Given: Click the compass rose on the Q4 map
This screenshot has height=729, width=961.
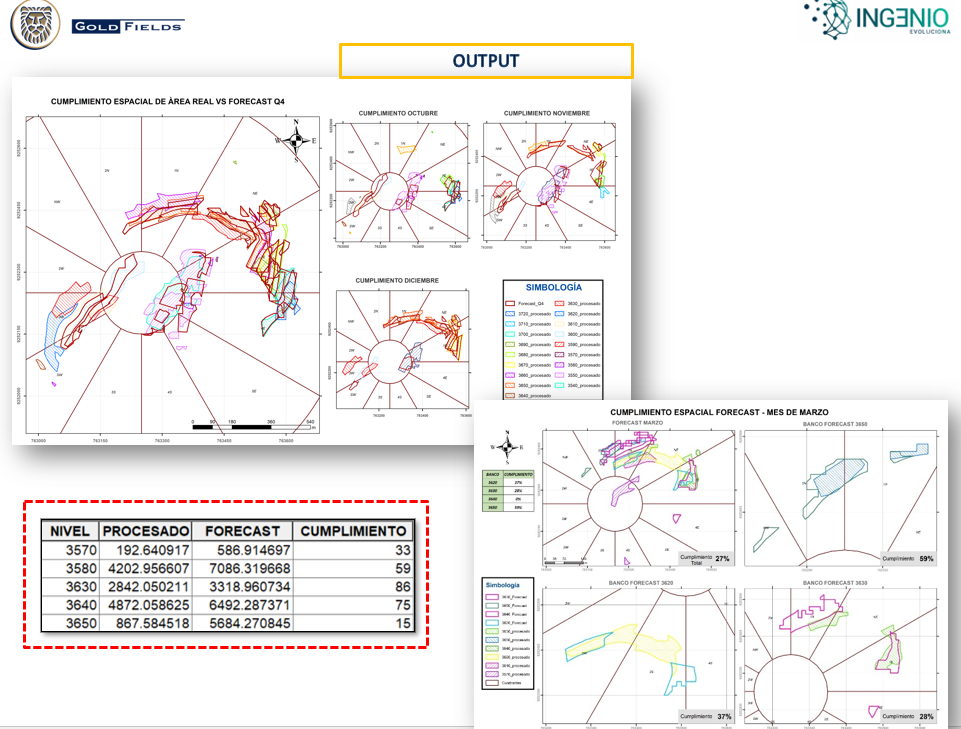Looking at the screenshot, I should (295, 140).
